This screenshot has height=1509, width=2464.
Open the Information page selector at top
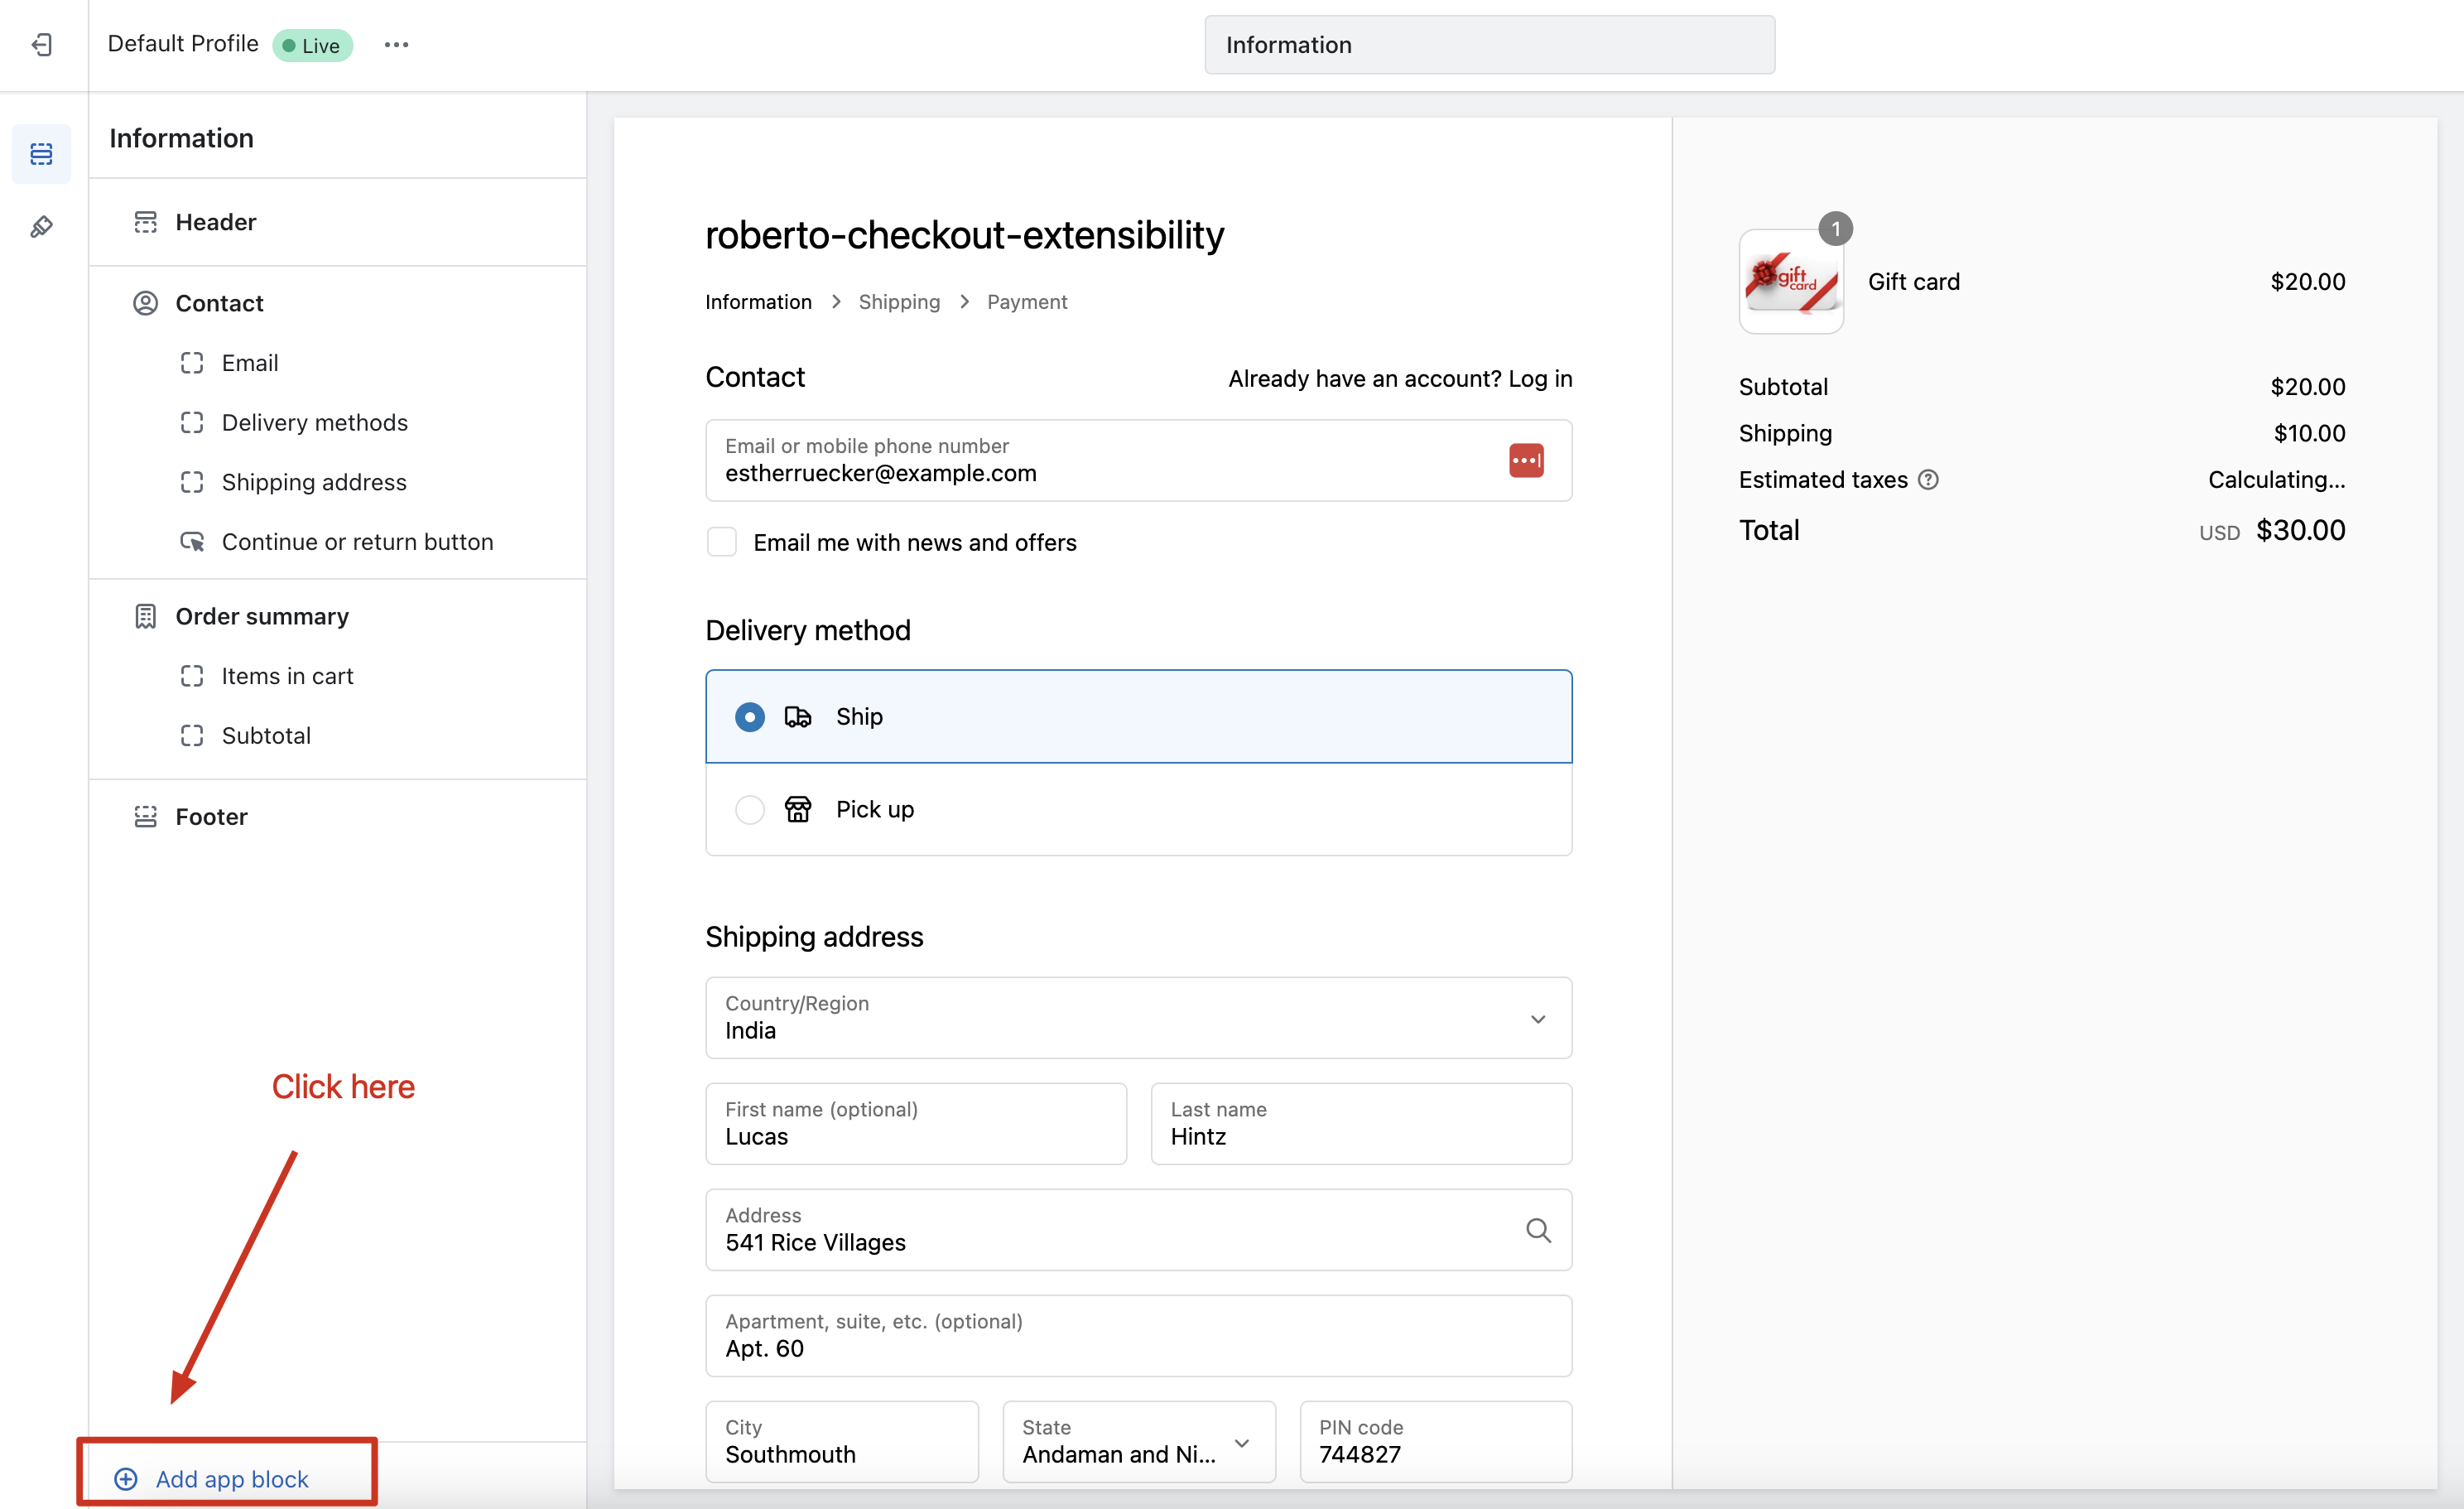[x=1489, y=45]
